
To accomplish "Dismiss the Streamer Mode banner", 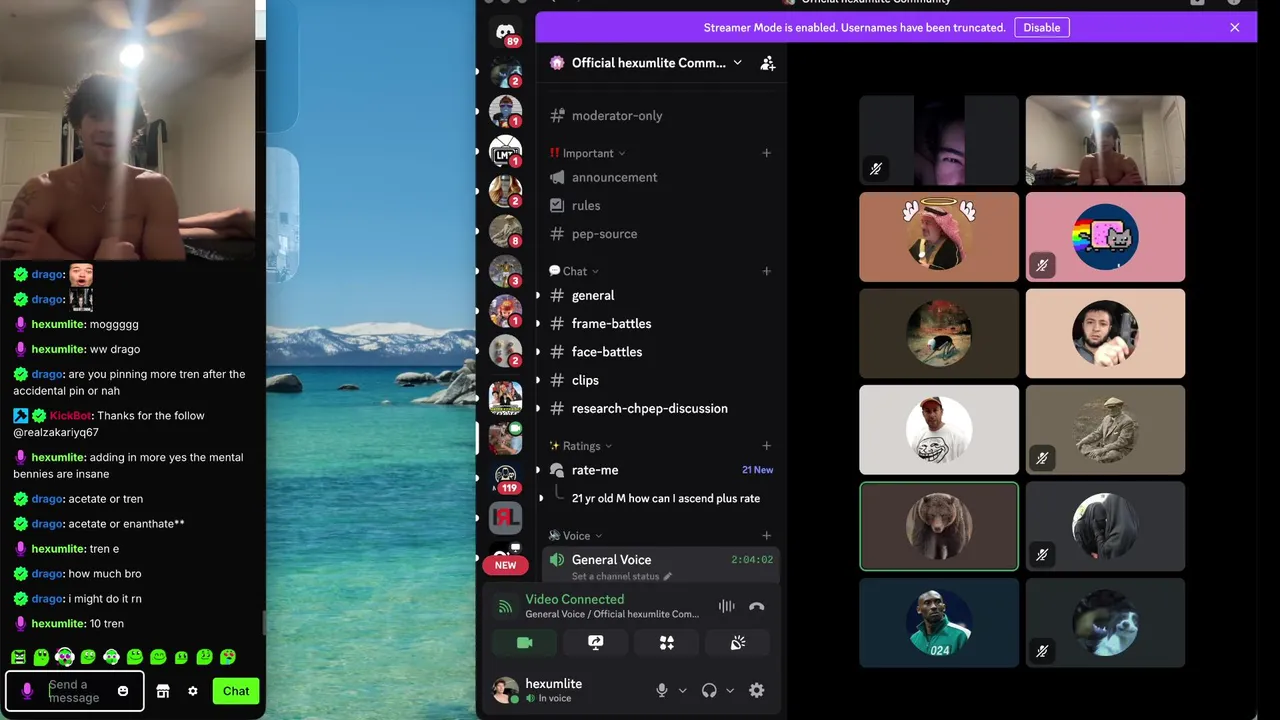I will [1235, 28].
